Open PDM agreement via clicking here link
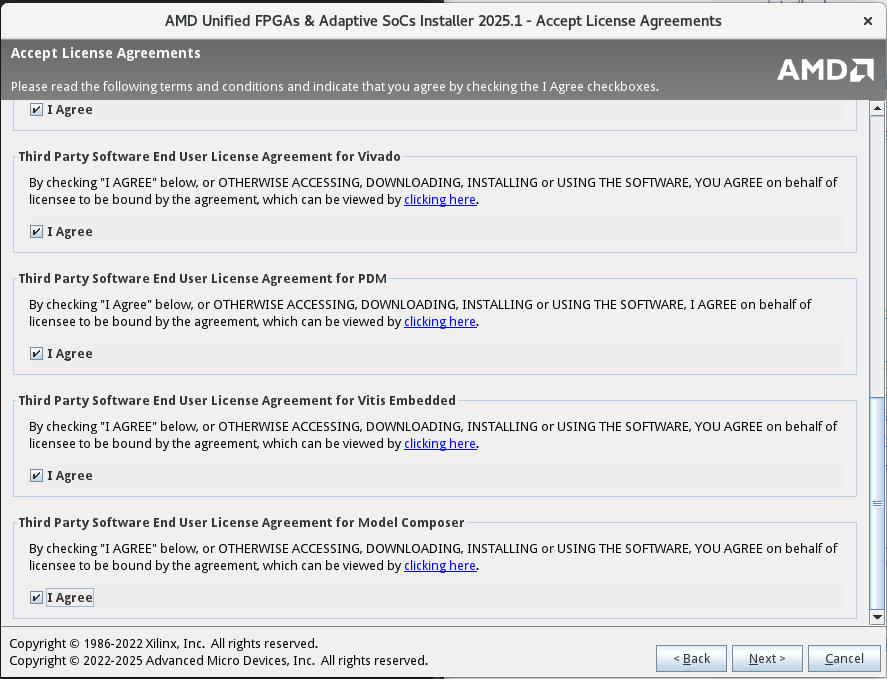Viewport: 887px width, 679px height. click(x=440, y=322)
